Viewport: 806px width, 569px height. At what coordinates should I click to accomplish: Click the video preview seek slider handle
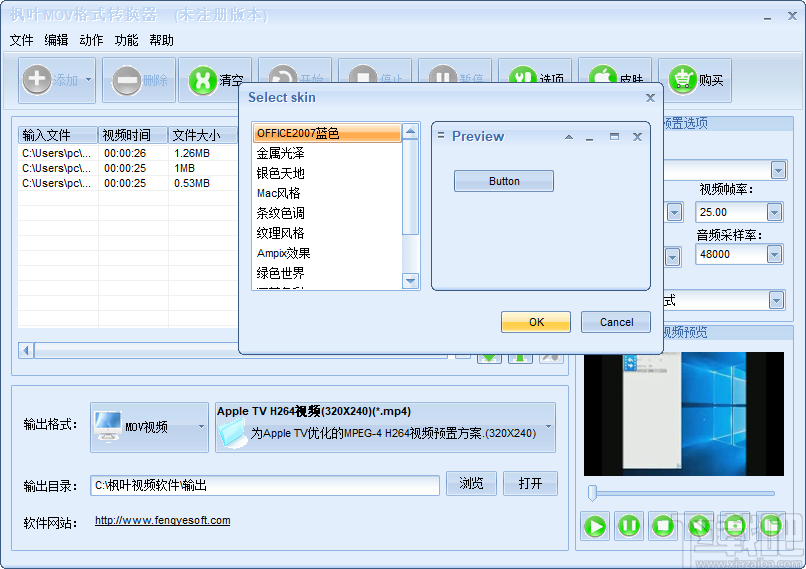click(x=592, y=492)
